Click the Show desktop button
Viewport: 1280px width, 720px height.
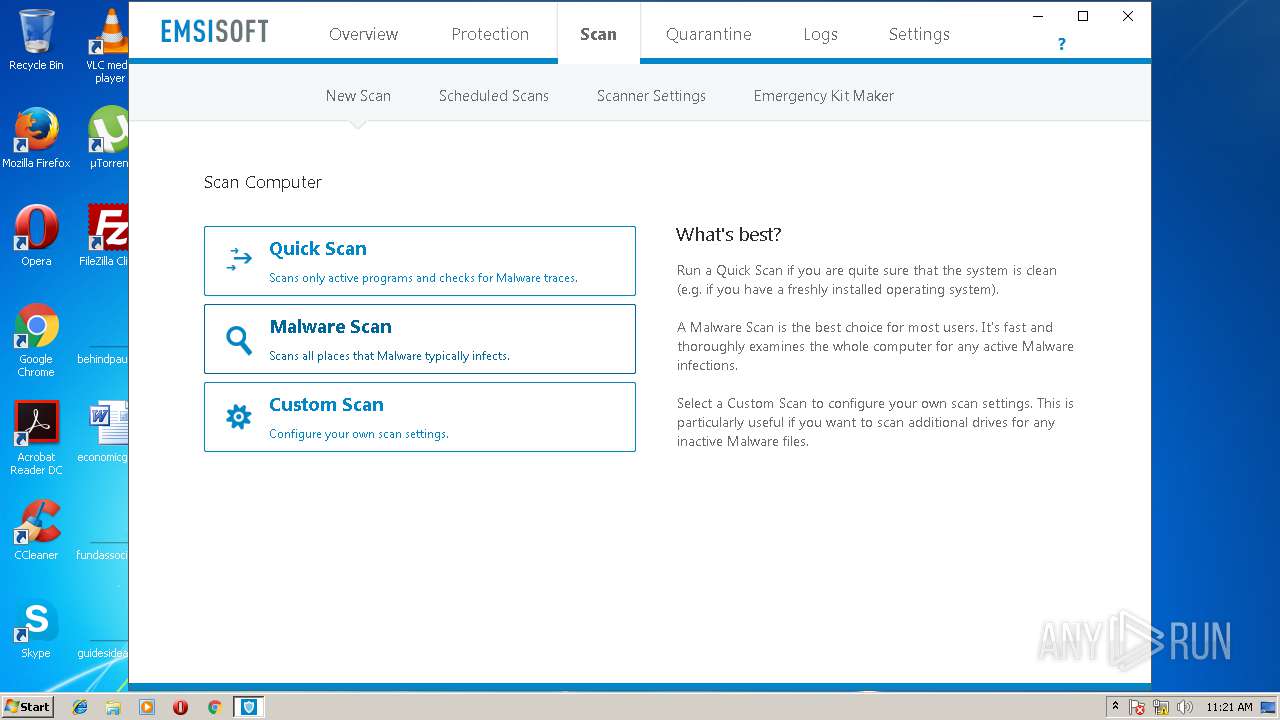(1269, 707)
